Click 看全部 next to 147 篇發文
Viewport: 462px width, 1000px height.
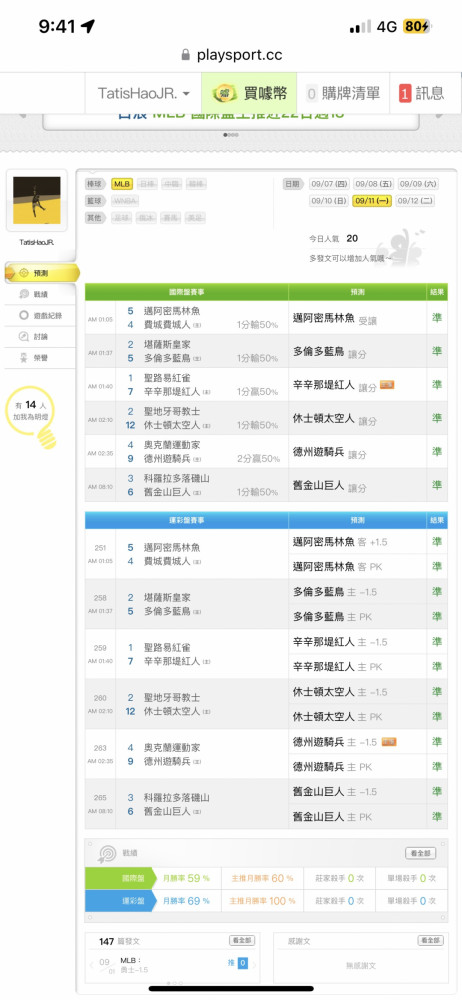[242, 941]
